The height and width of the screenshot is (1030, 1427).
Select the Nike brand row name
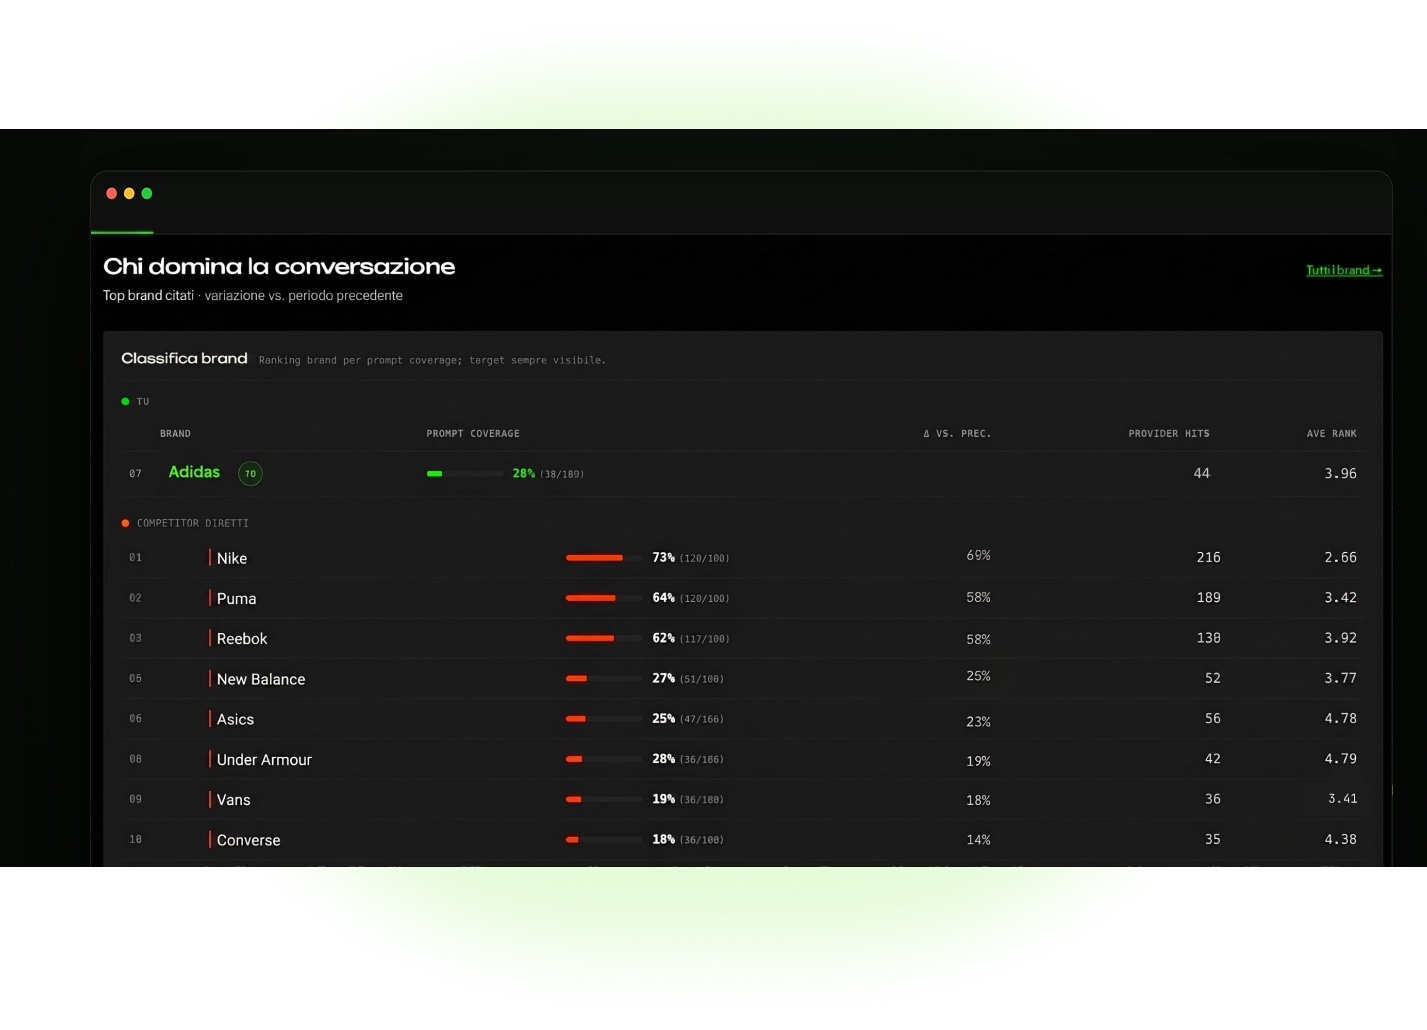point(232,558)
